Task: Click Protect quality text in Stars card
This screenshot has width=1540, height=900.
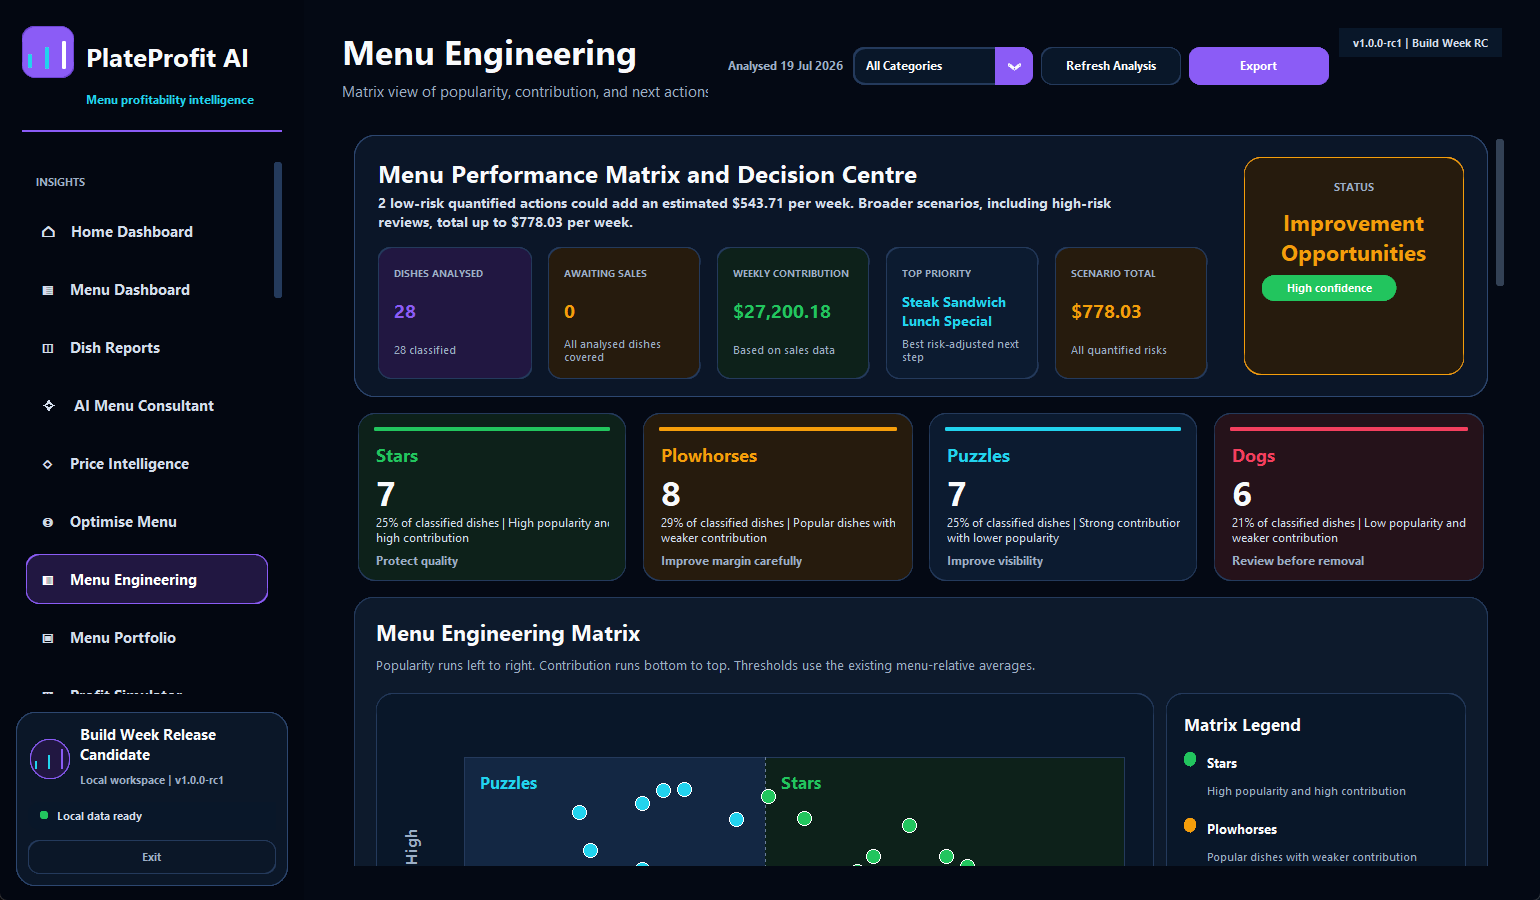Action: coord(417,561)
